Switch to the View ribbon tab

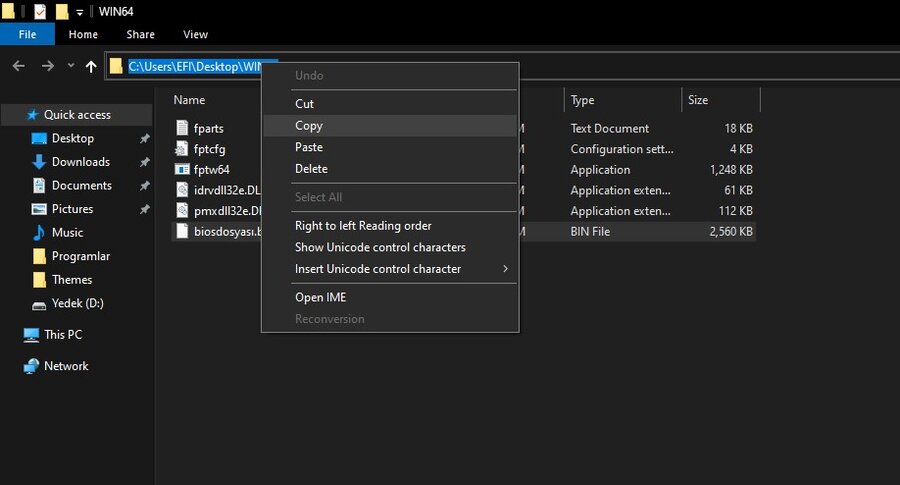click(195, 34)
